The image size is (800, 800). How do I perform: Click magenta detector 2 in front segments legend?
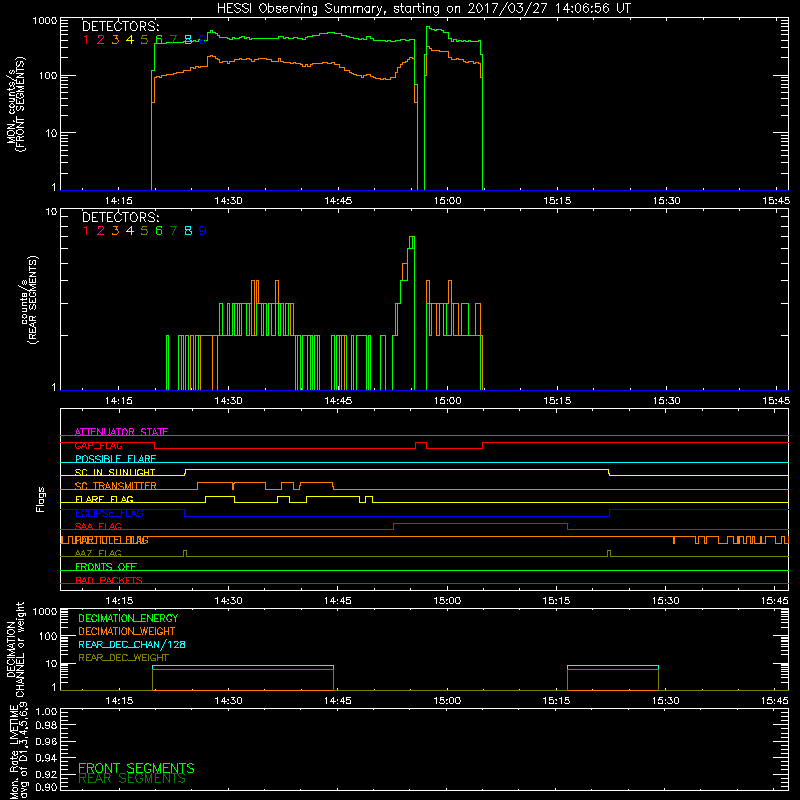[x=101, y=40]
